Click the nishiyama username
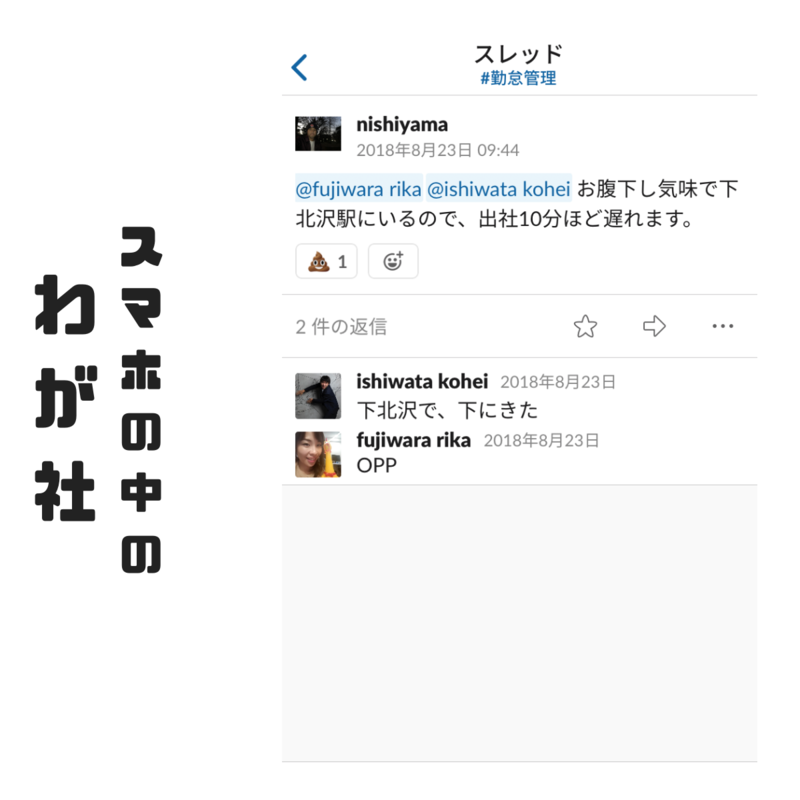 402,124
